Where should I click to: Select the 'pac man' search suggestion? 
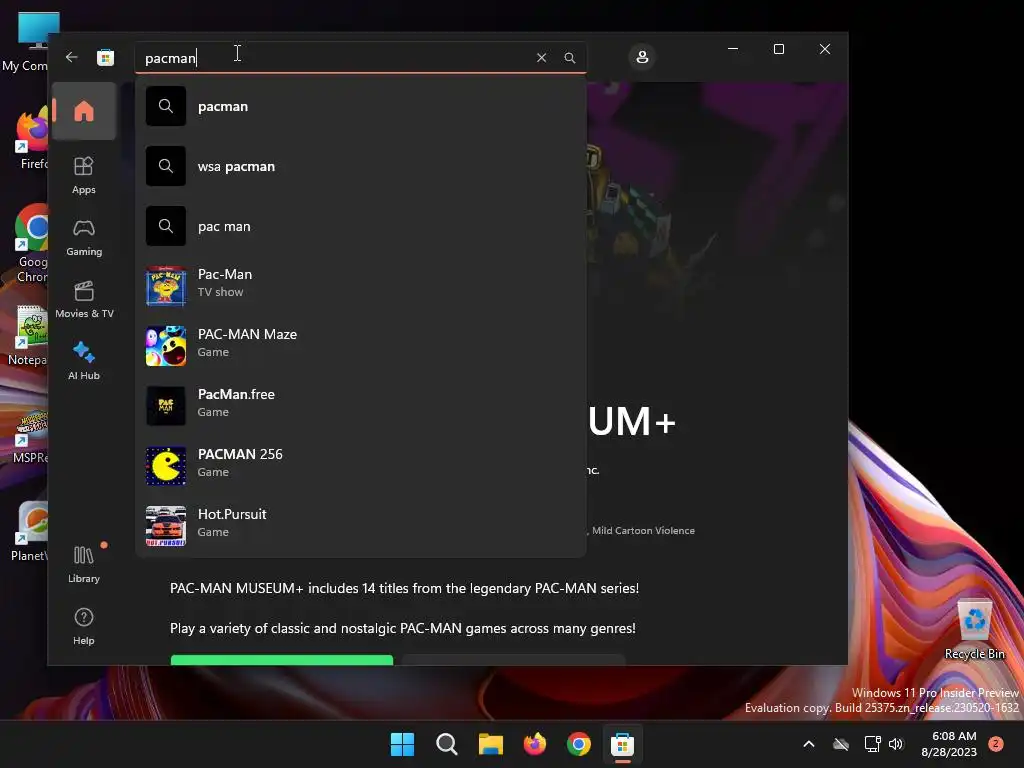(x=360, y=226)
